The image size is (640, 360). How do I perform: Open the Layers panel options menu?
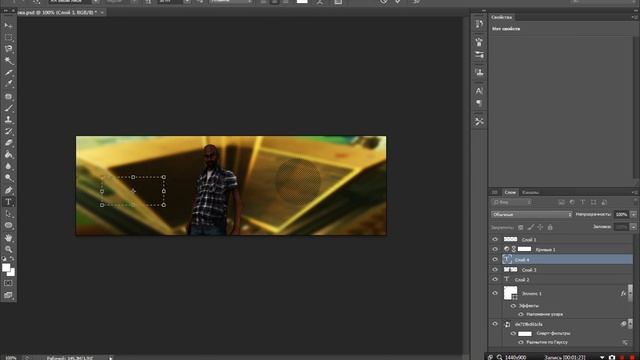point(634,192)
